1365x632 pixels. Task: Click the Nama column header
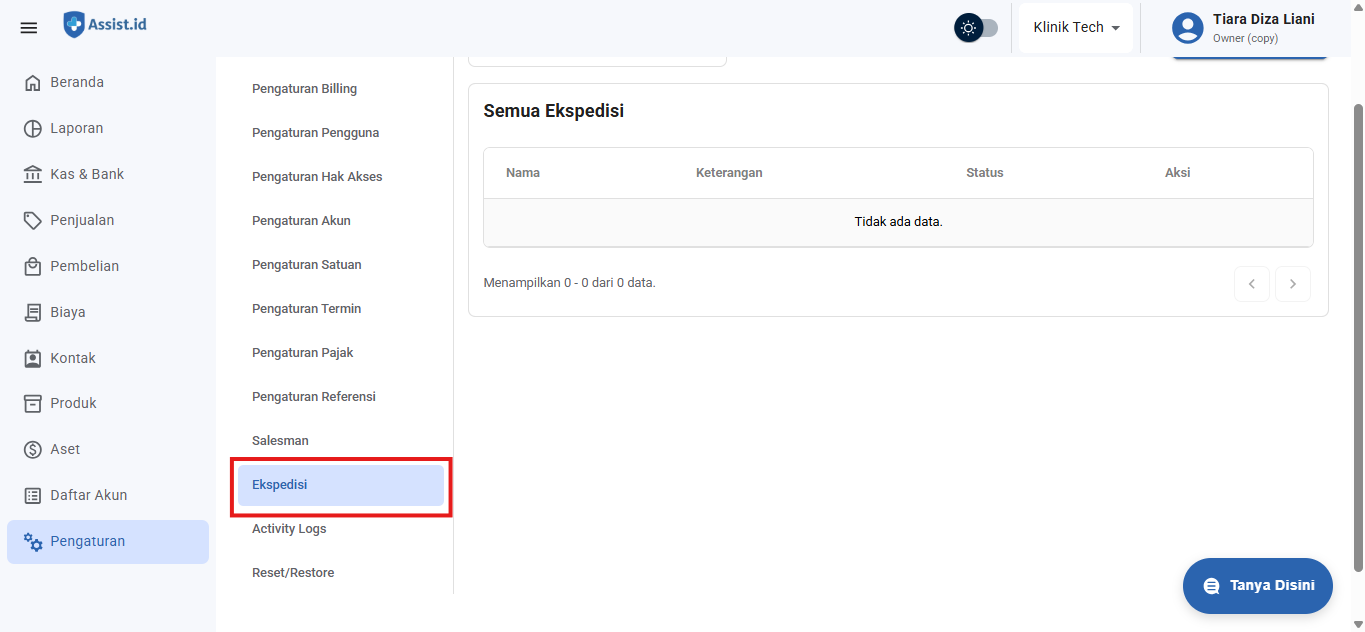point(523,173)
